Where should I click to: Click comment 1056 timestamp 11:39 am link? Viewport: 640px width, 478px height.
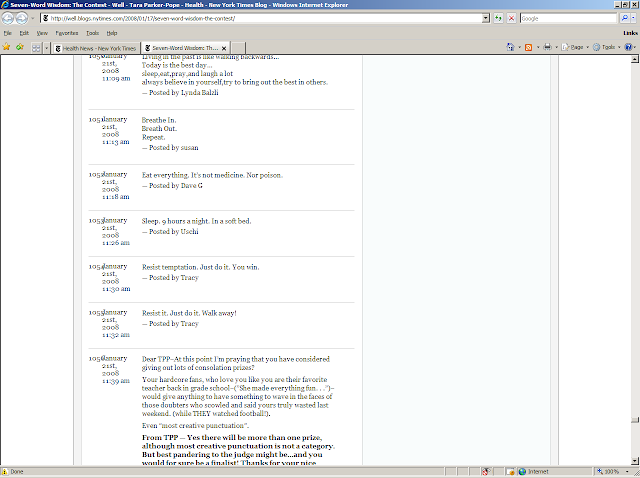click(x=116, y=381)
